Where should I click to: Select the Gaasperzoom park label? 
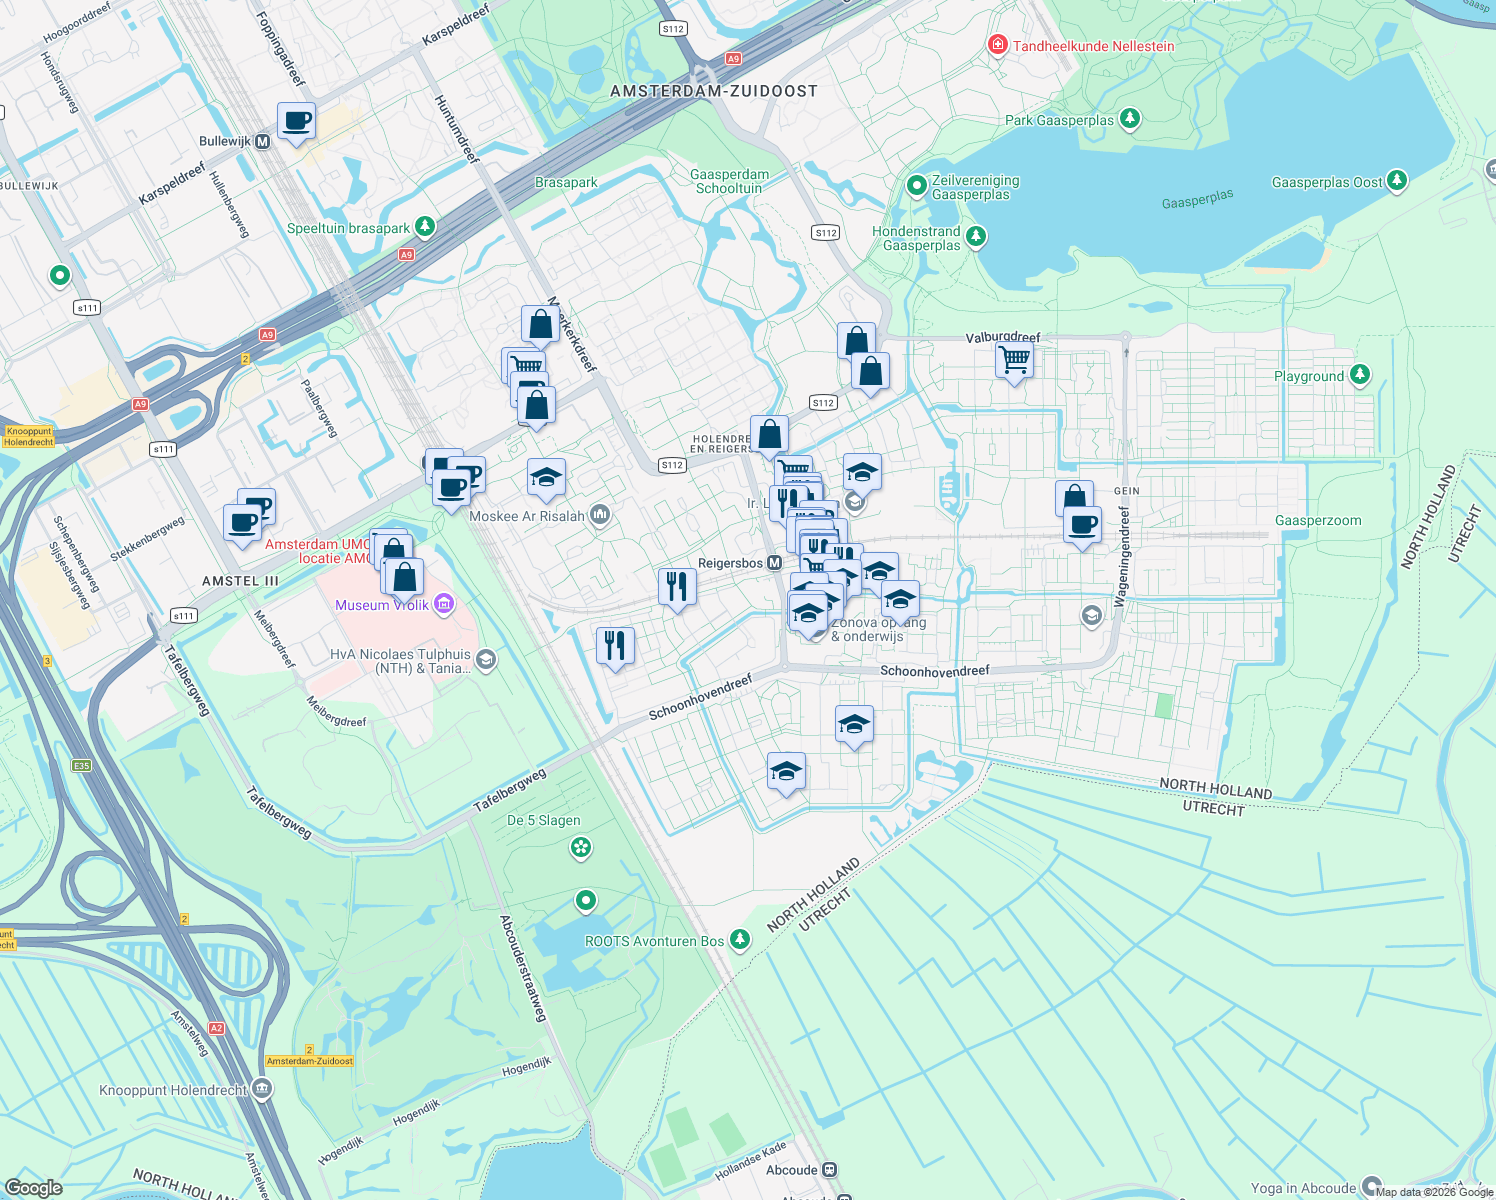coord(1318,520)
